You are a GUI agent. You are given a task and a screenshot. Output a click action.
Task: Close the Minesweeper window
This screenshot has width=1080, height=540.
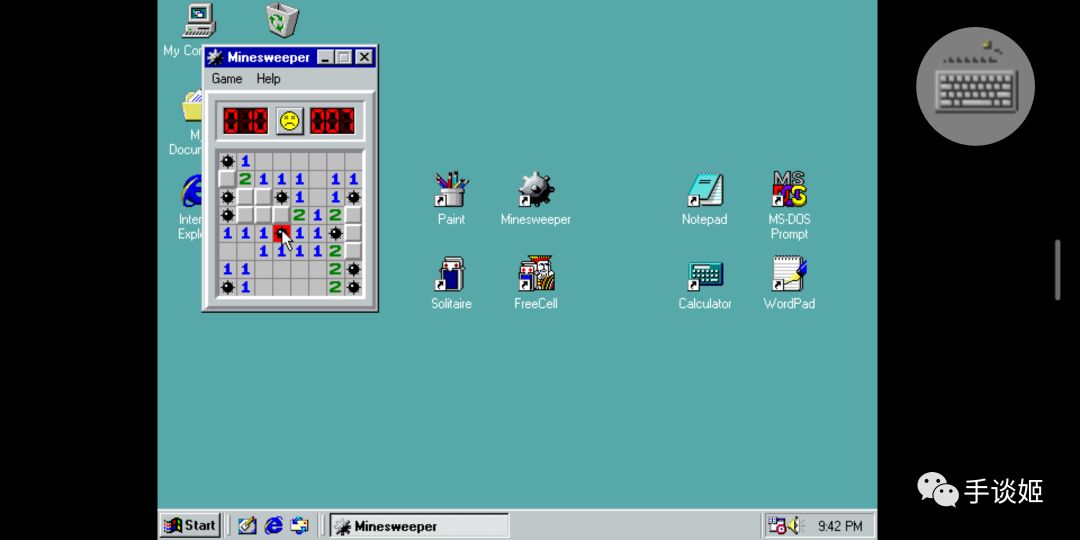[364, 57]
